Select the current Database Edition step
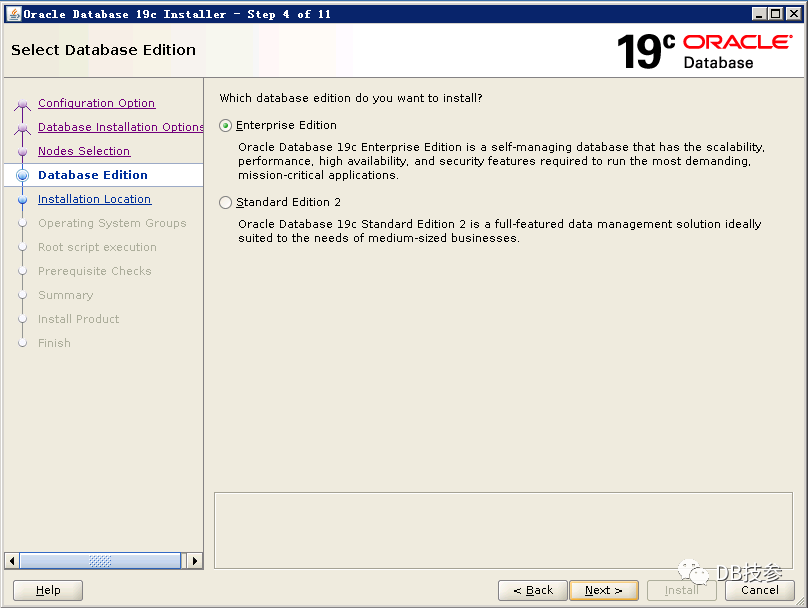808x608 pixels. [x=93, y=175]
